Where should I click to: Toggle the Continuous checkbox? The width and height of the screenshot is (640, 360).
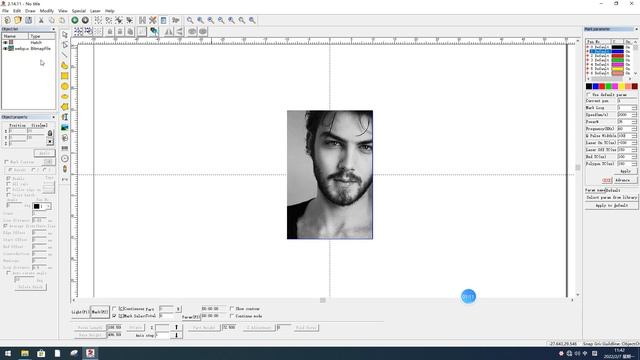coord(114,309)
